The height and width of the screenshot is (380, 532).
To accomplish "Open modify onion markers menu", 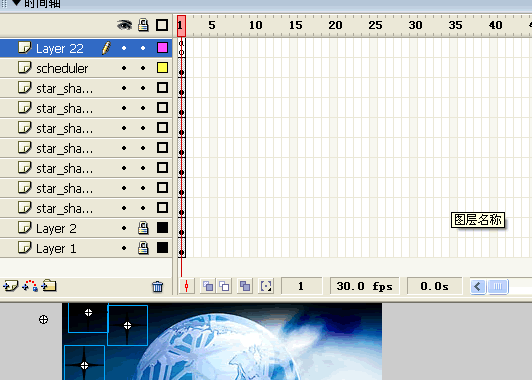I will [266, 286].
